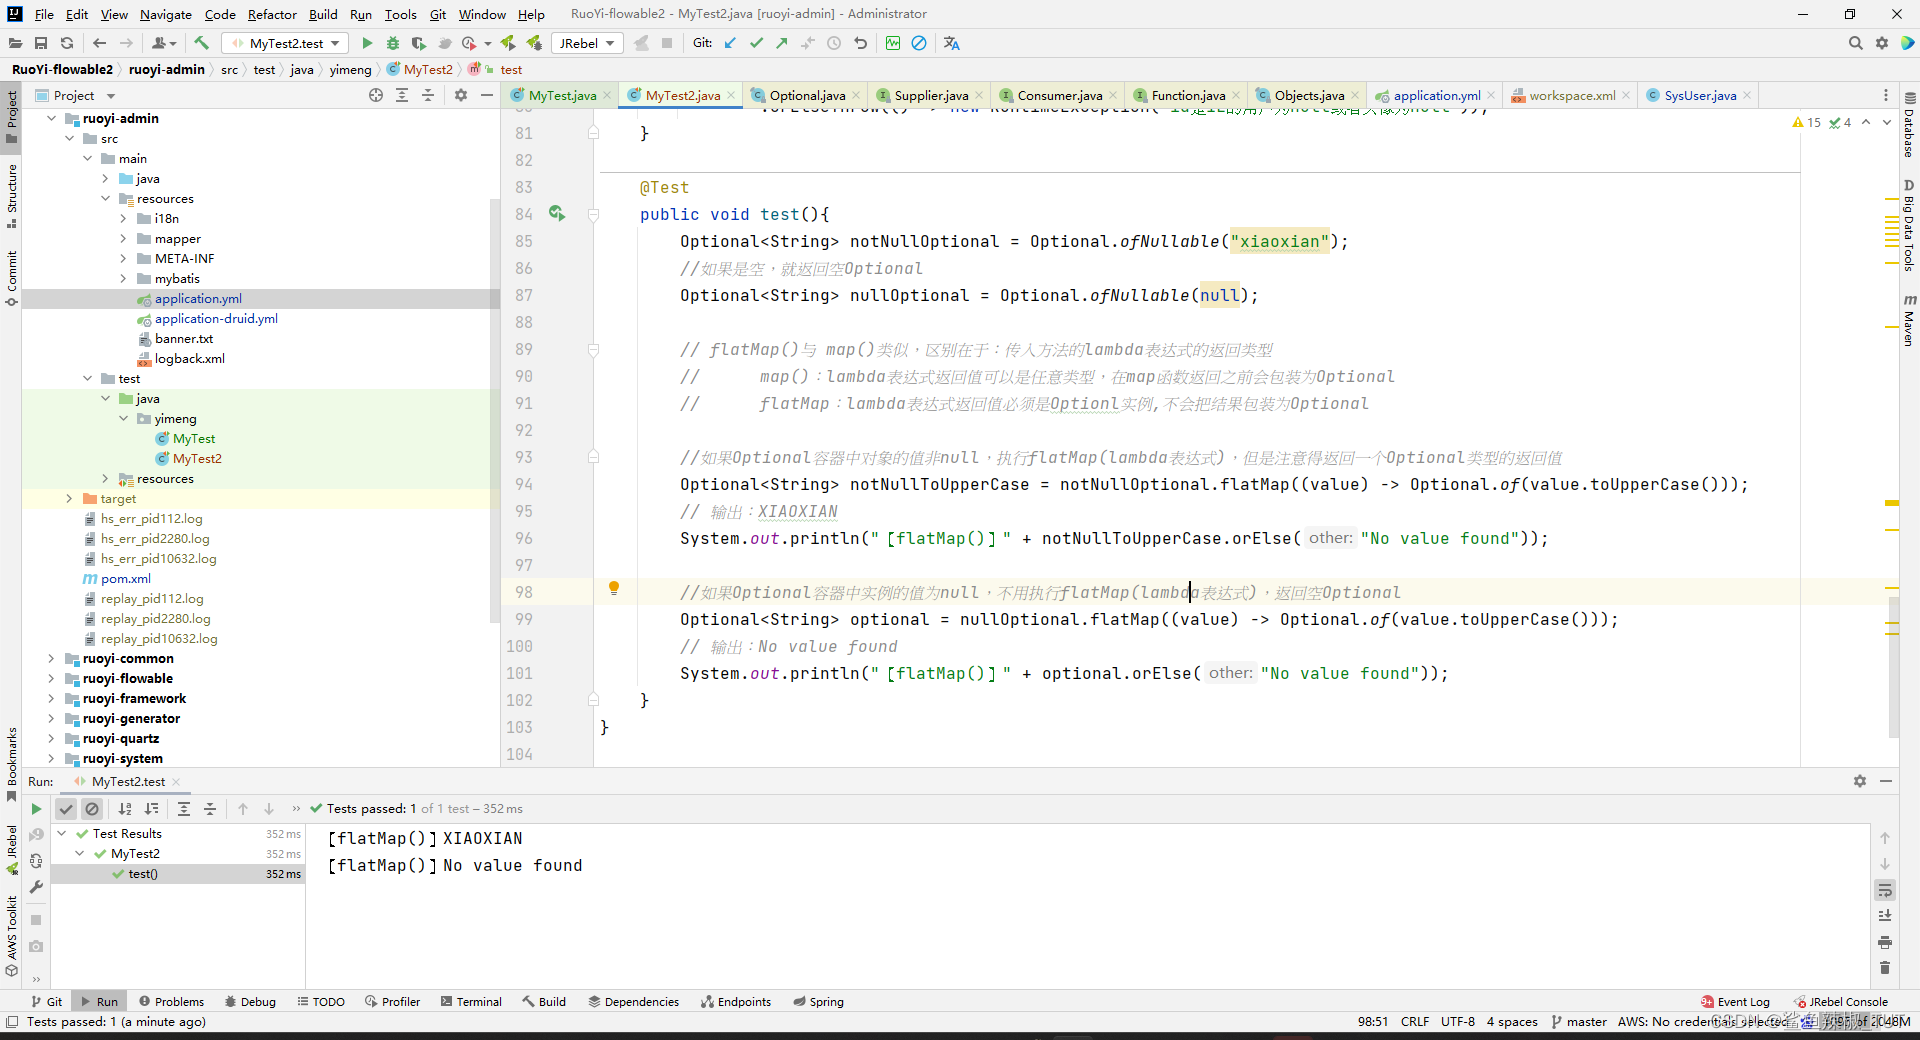
Task: Toggle show passed tests in Run panel
Action: (x=66, y=809)
